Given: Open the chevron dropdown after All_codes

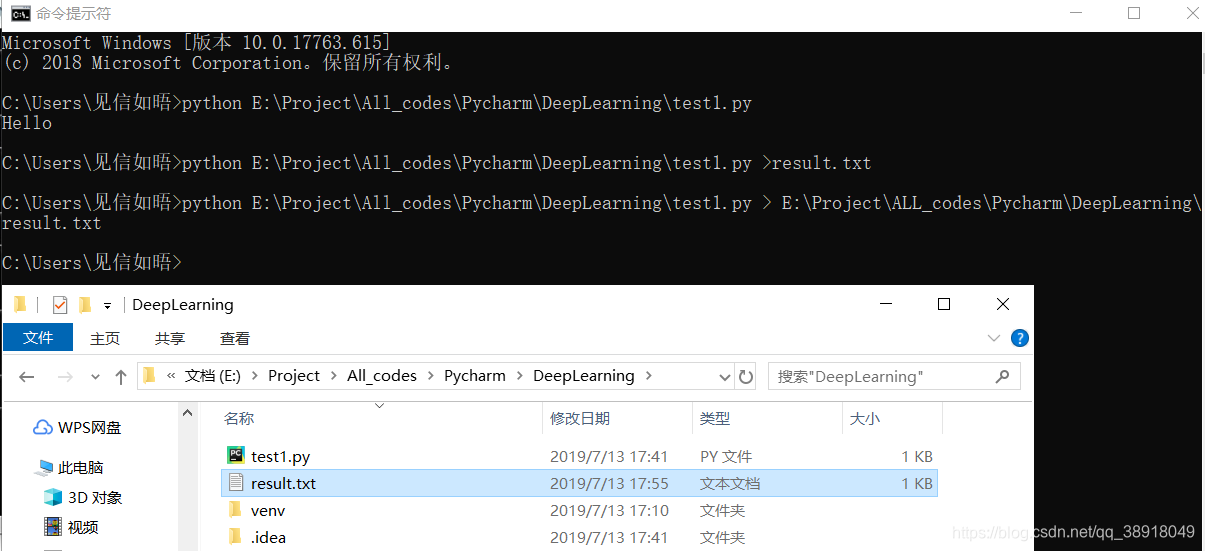Looking at the screenshot, I should tap(430, 376).
